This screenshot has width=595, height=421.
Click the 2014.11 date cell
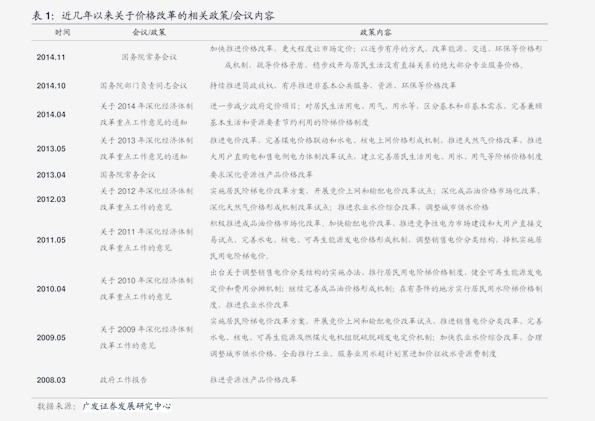pyautogui.click(x=51, y=57)
